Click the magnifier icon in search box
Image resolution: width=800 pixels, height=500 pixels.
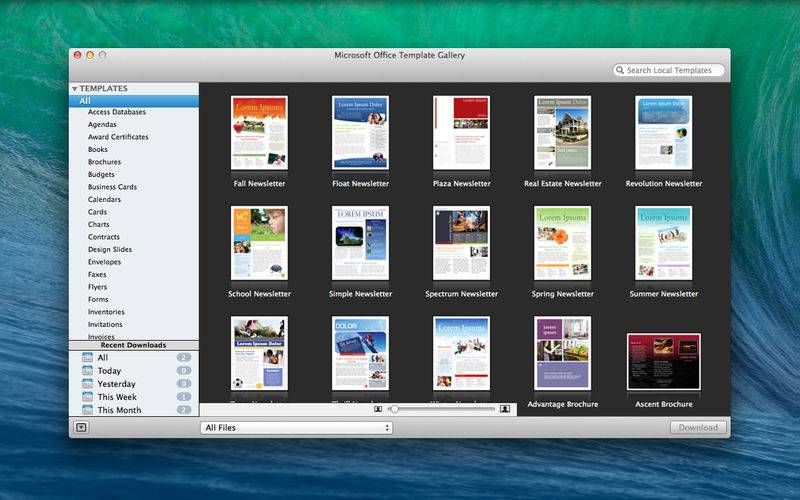[620, 70]
